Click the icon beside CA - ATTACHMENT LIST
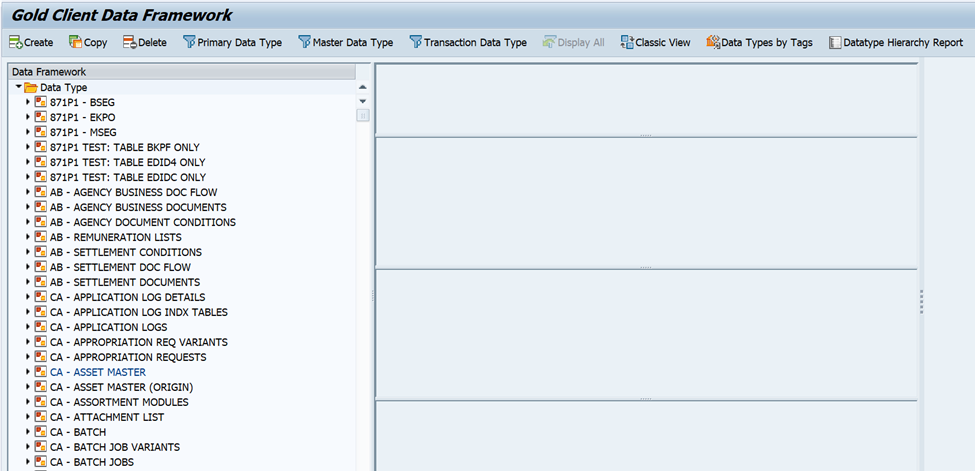 click(40, 417)
